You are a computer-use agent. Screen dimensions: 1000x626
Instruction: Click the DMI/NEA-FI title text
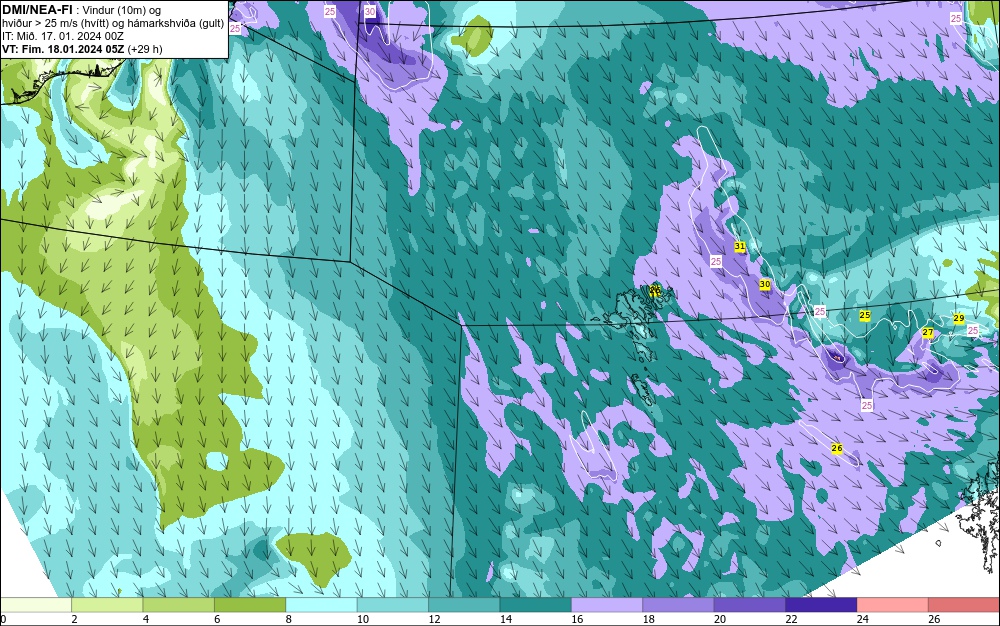click(37, 10)
